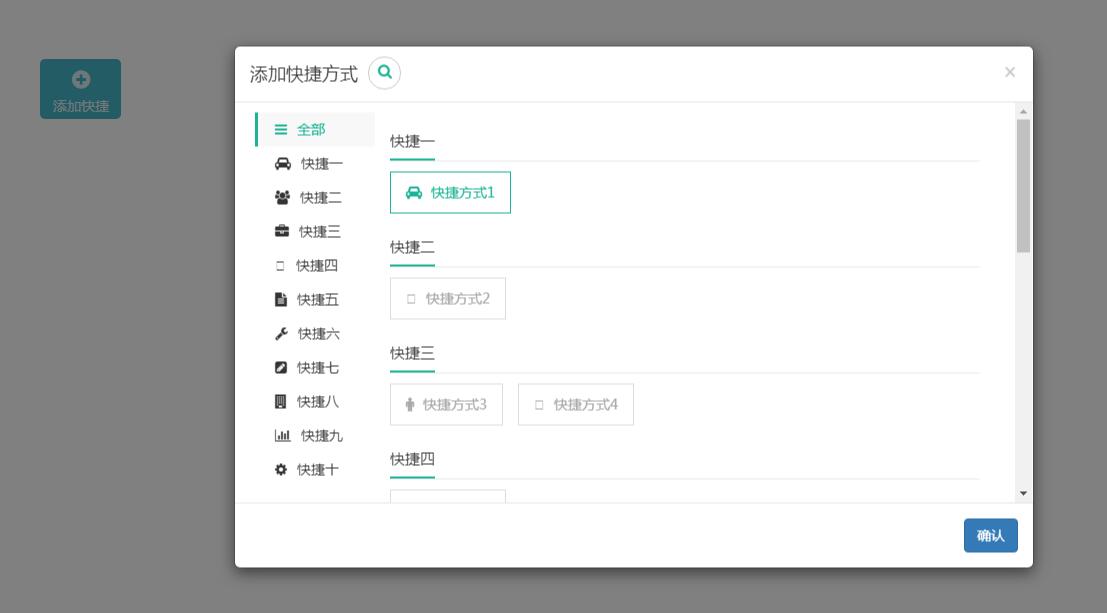This screenshot has height=613, width=1107.
Task: Click the bar chart icon for 快捷九
Action: (x=281, y=435)
